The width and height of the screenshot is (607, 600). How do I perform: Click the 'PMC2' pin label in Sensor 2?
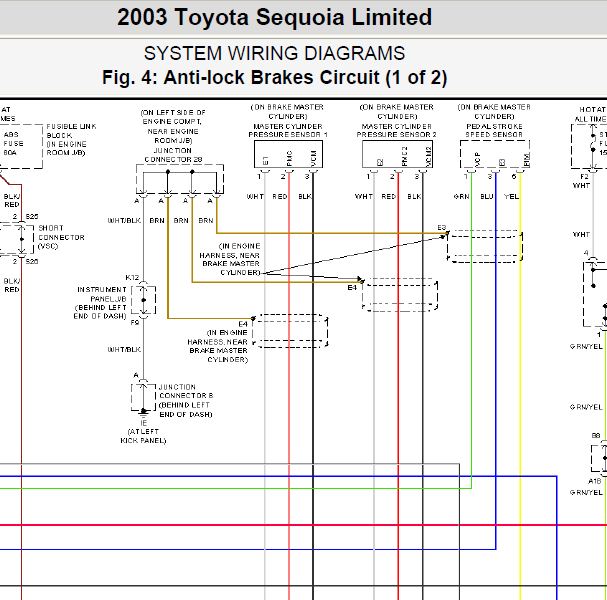click(405, 156)
